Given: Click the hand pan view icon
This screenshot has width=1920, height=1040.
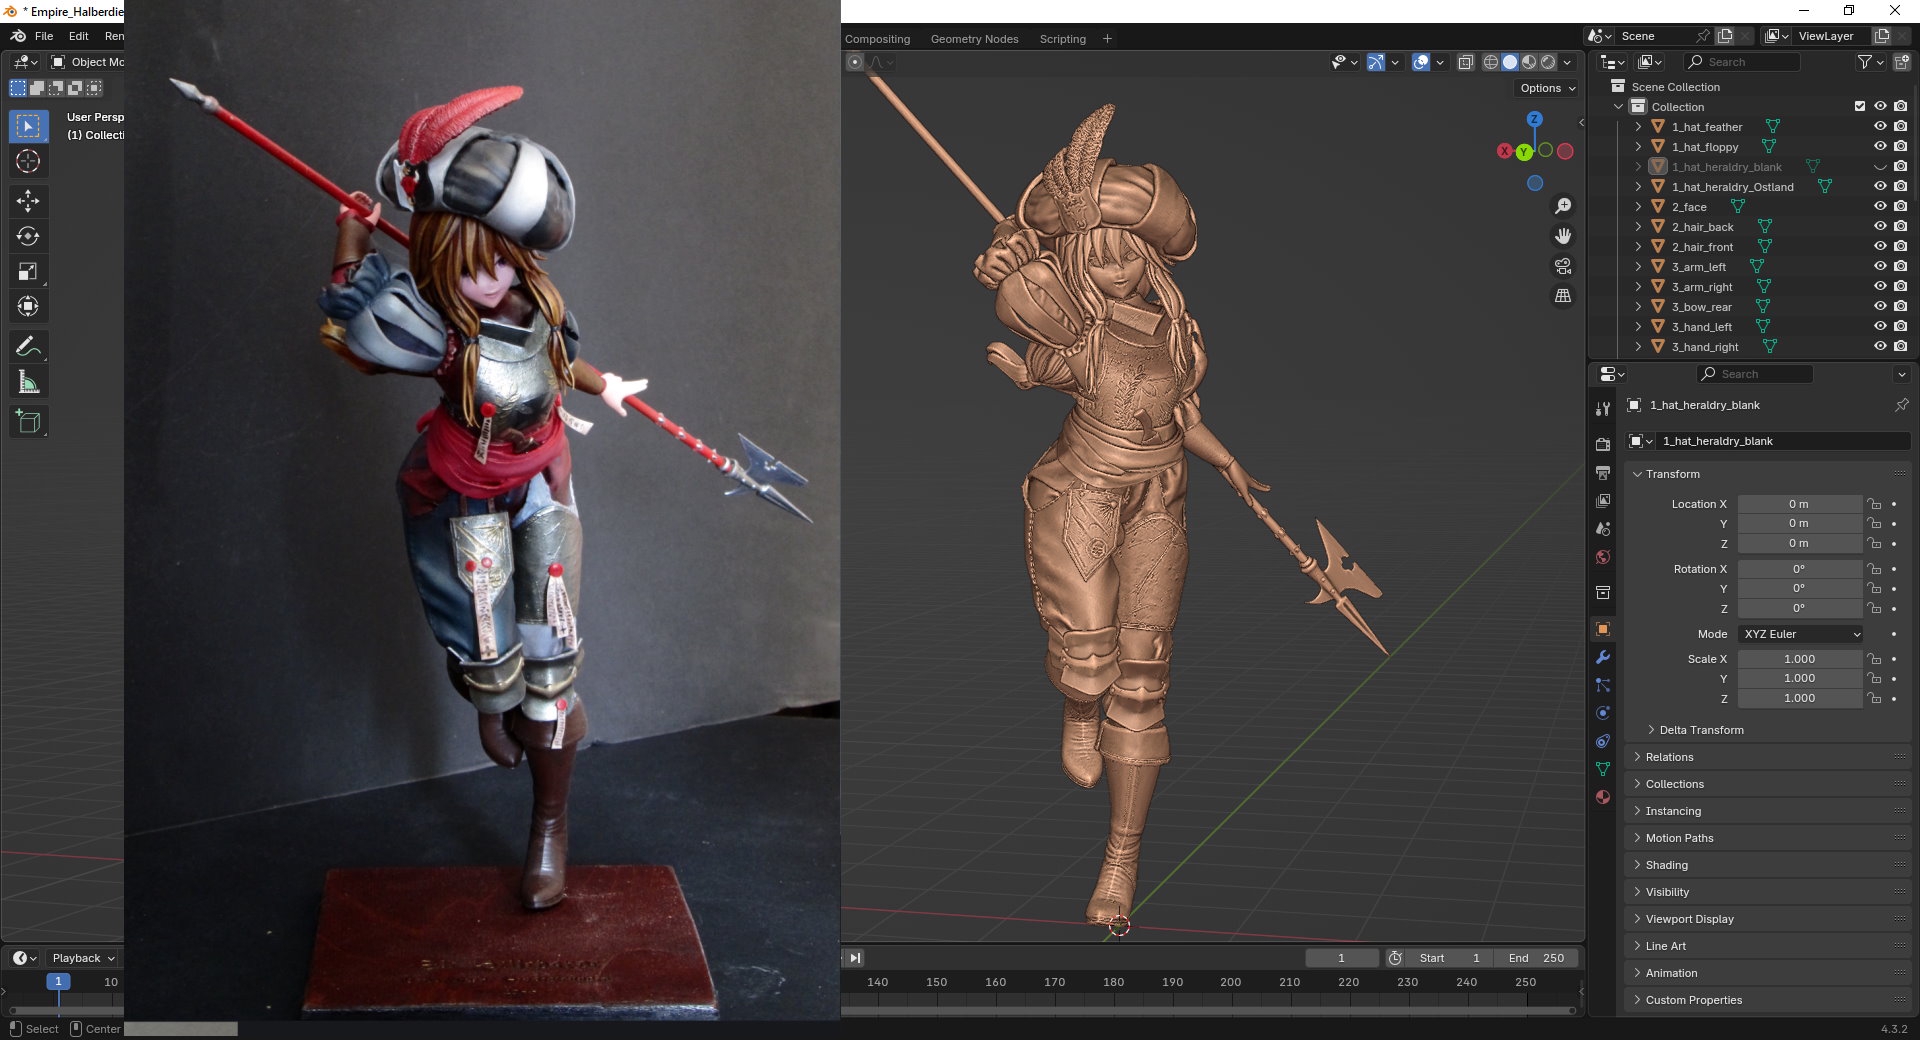Looking at the screenshot, I should pos(1563,236).
